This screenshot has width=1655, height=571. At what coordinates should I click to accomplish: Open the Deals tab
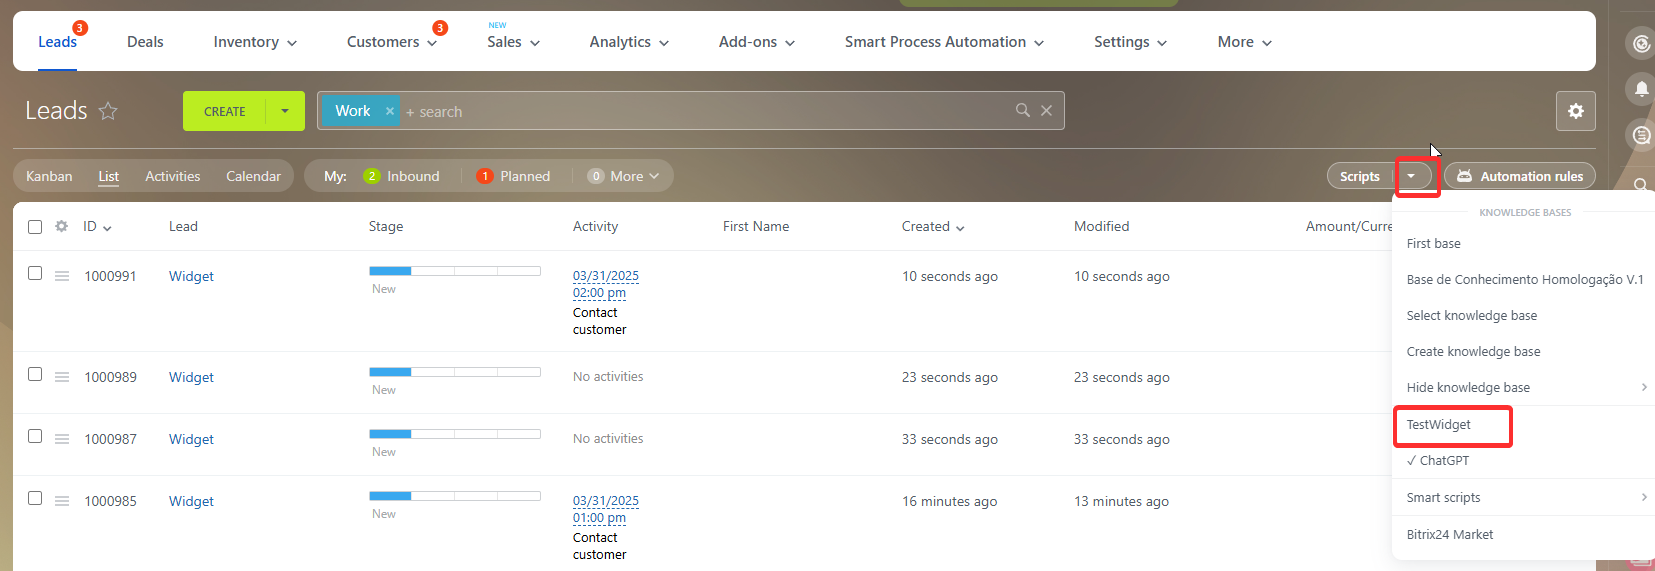click(145, 42)
